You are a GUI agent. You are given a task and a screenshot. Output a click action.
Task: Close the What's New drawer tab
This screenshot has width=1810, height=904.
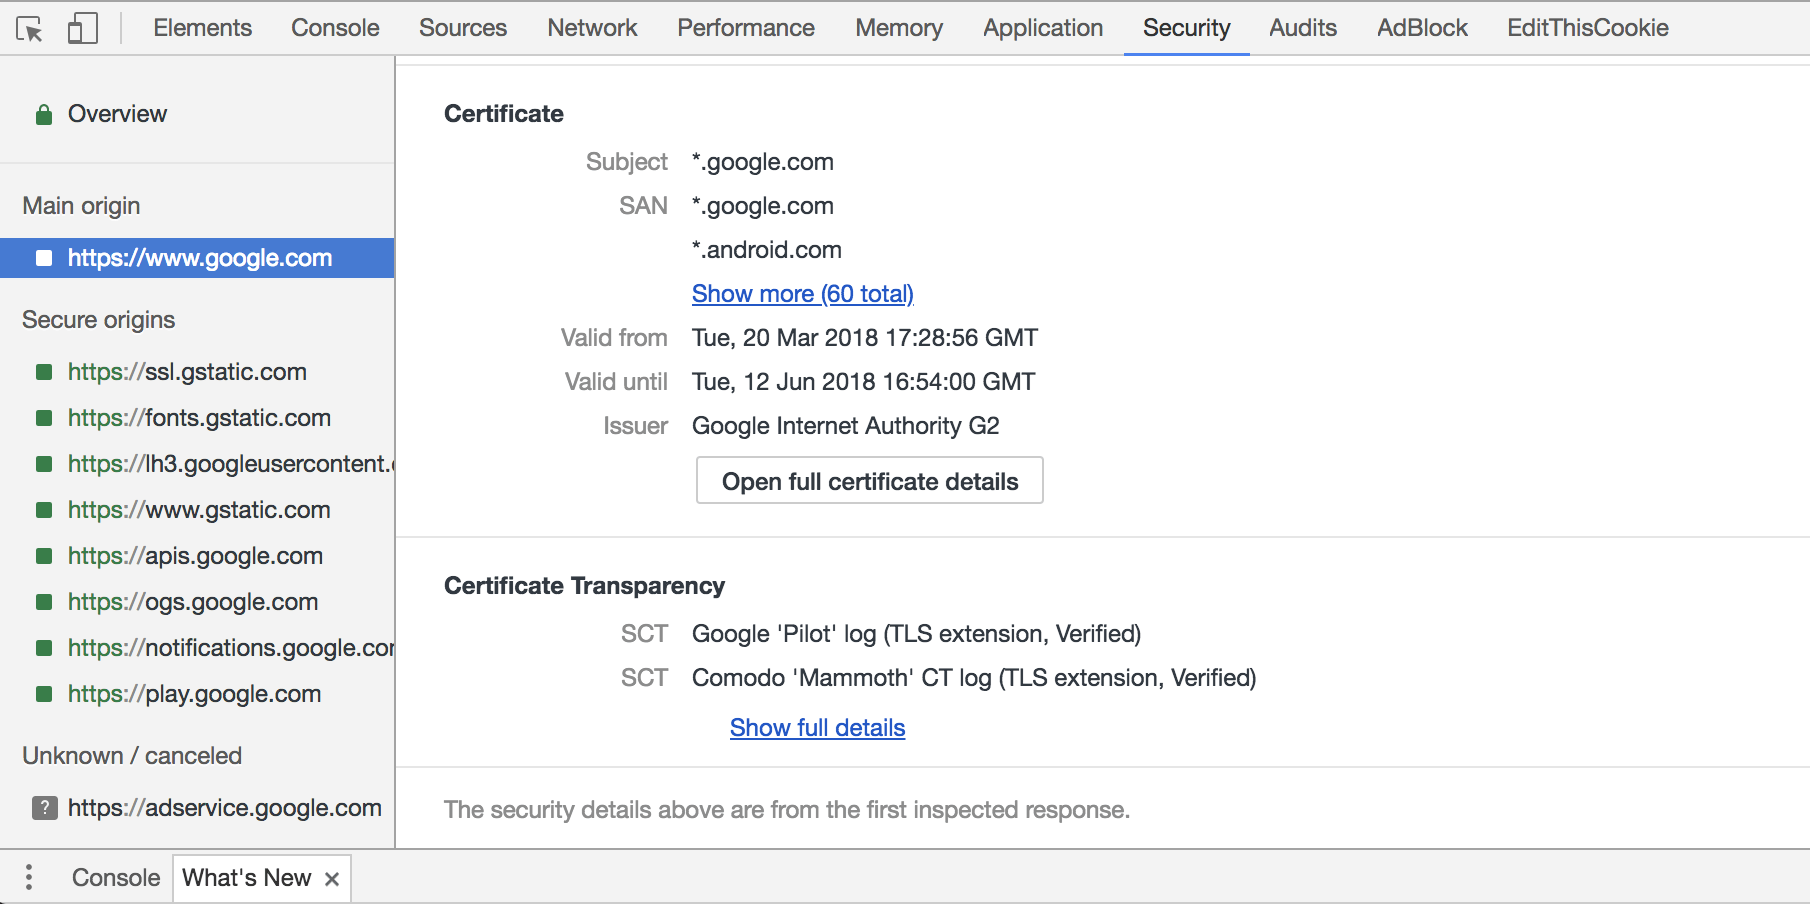332,879
